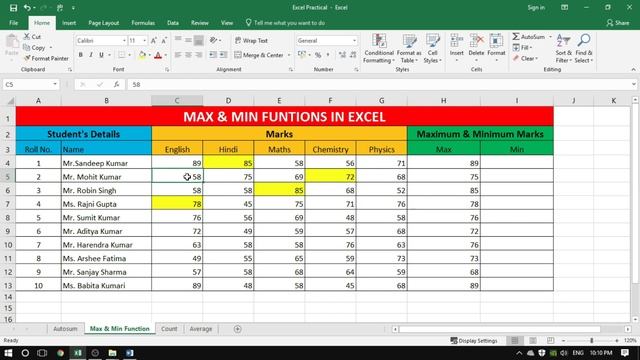Add a new sheet

(x=238, y=329)
